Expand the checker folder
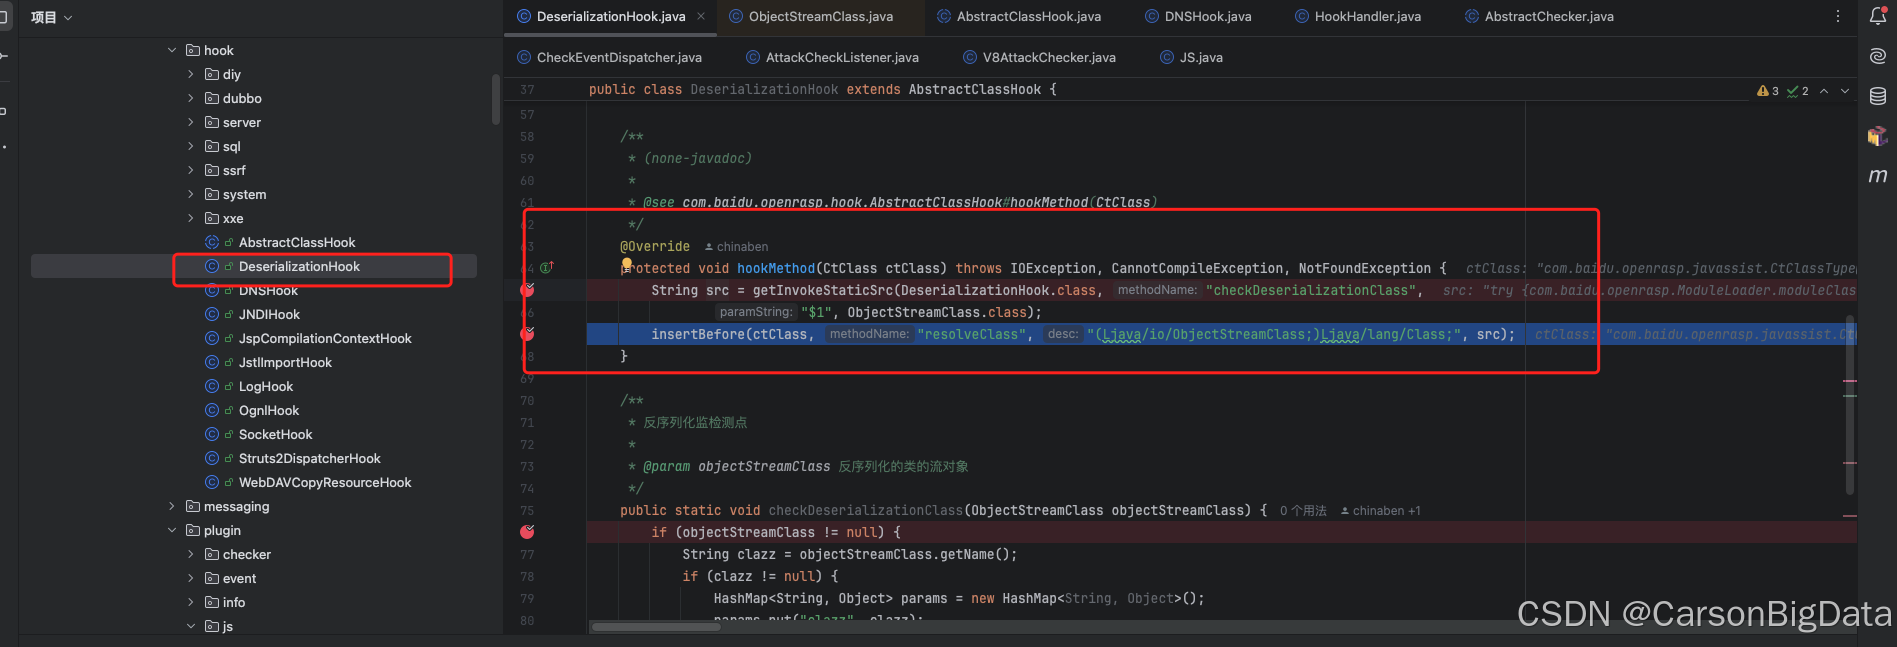 (191, 554)
